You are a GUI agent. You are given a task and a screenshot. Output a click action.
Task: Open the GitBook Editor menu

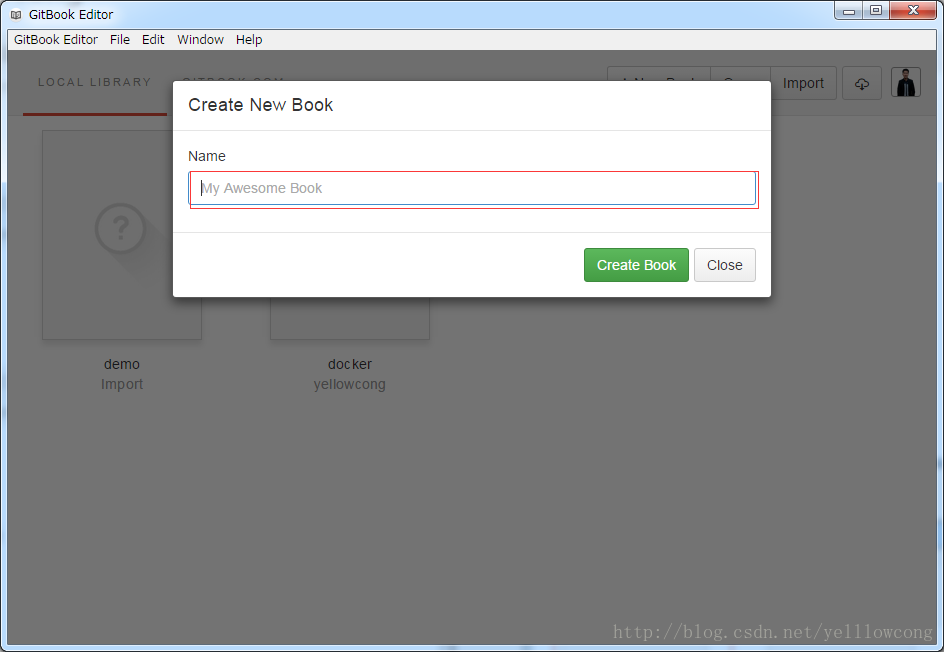55,40
